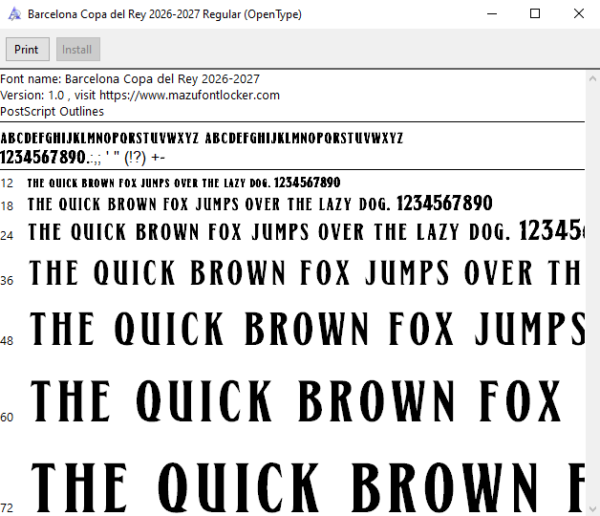Click the scrollbar up arrow
Image resolution: width=600 pixels, height=516 pixels.
click(592, 79)
